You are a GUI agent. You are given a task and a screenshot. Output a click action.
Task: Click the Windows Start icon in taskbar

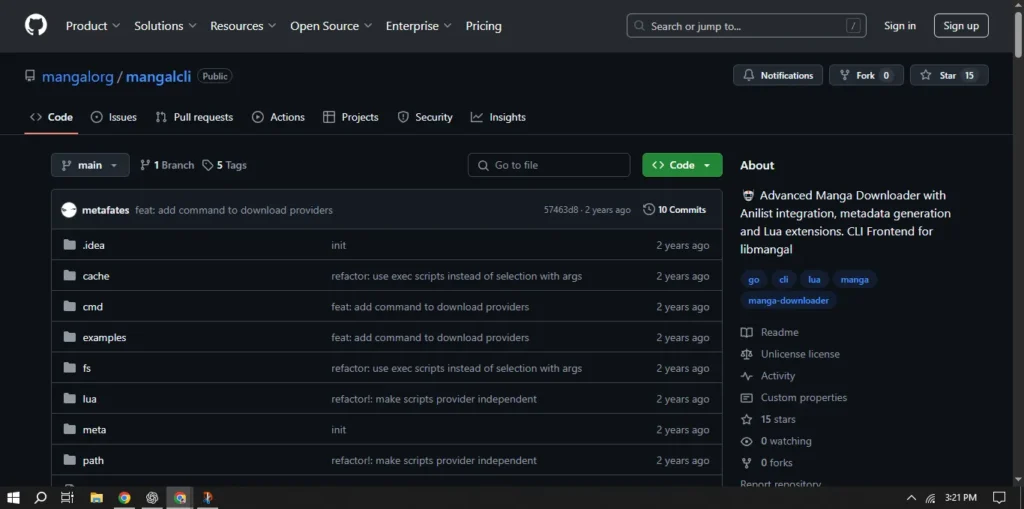14,497
